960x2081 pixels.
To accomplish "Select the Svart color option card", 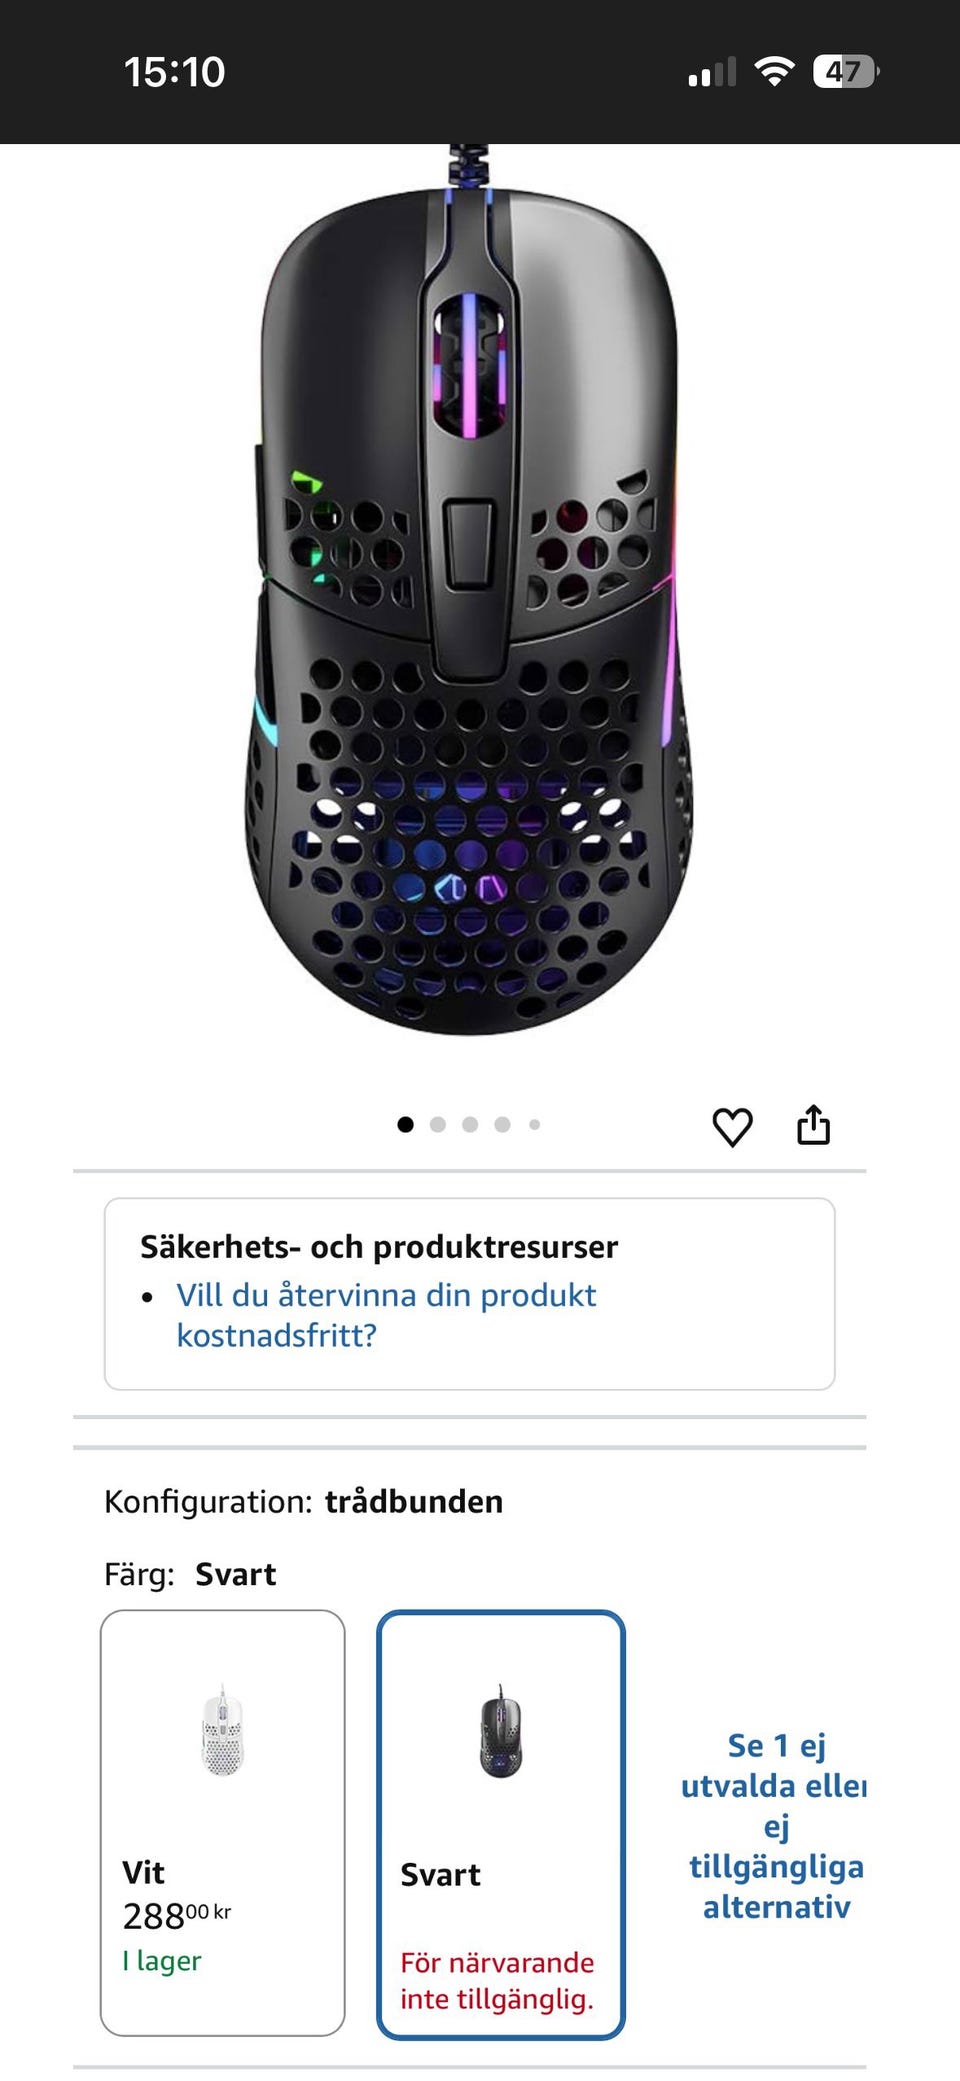I will pos(501,1824).
